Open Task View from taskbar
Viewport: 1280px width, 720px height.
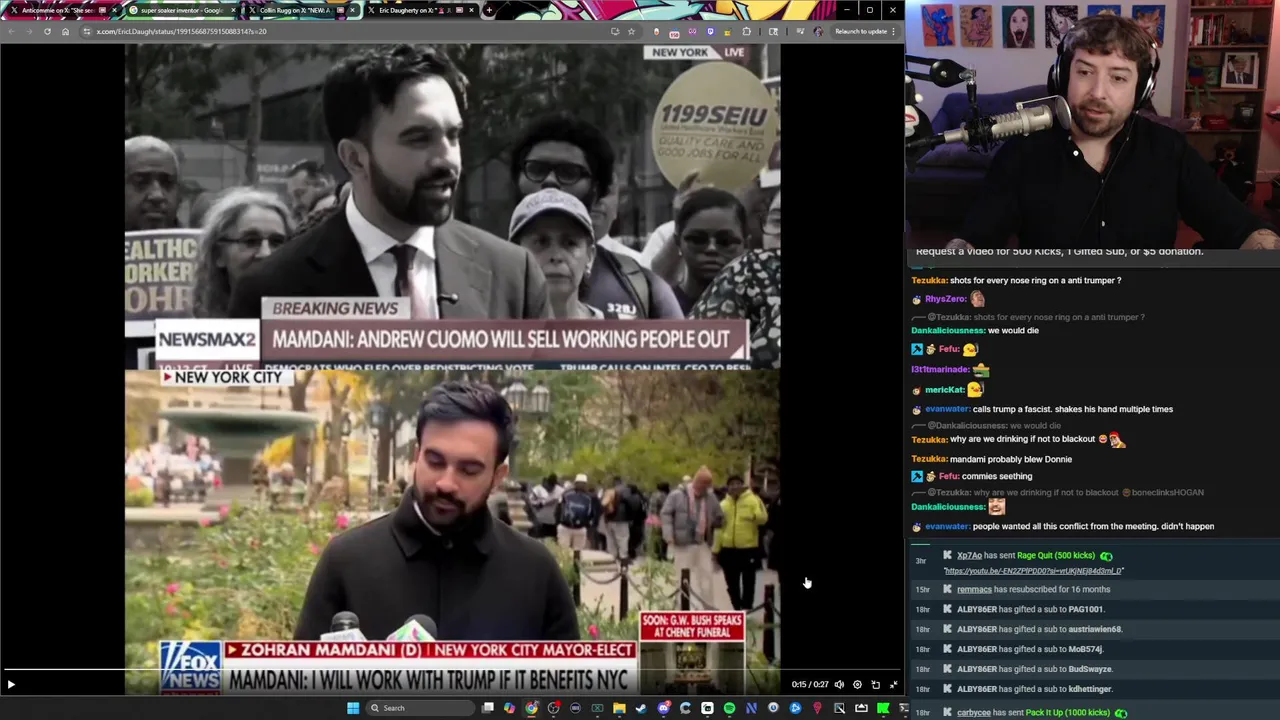pyautogui.click(x=487, y=708)
